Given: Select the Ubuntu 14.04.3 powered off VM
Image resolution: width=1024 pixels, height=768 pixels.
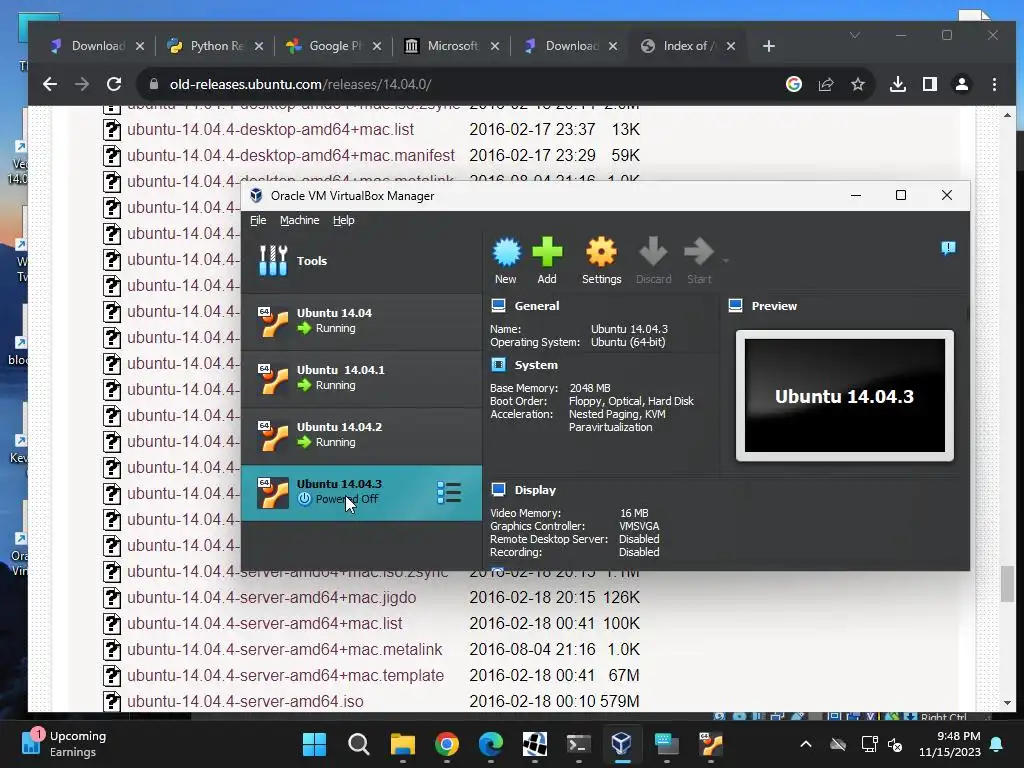Looking at the screenshot, I should pyautogui.click(x=361, y=493).
